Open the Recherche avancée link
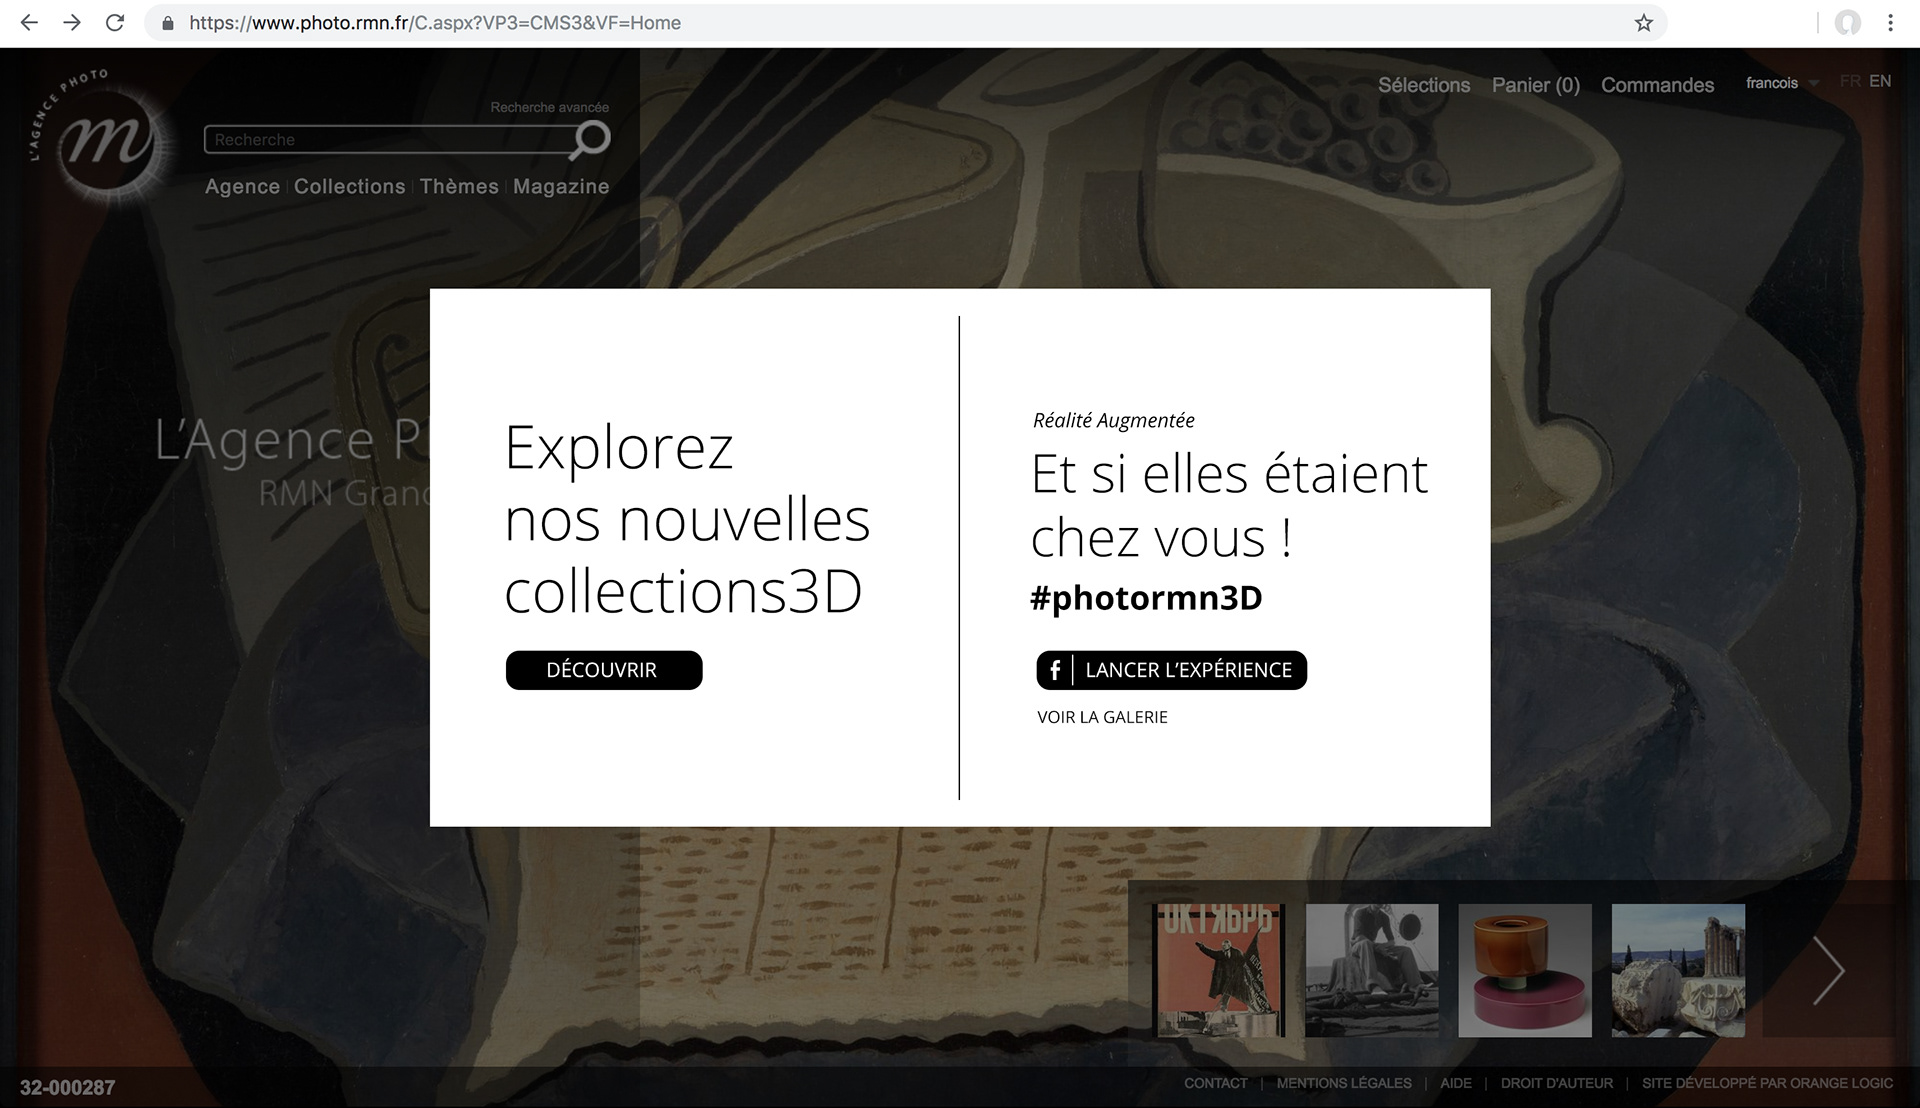Screen dimensions: 1920x1108 pyautogui.click(x=549, y=107)
